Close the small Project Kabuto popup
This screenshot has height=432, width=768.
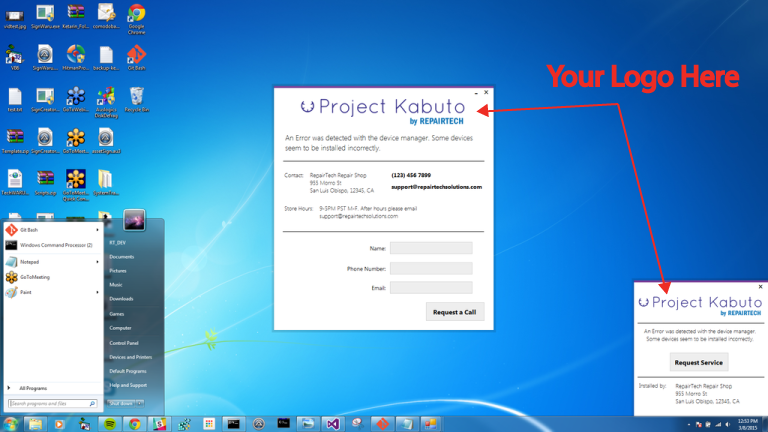pos(760,287)
